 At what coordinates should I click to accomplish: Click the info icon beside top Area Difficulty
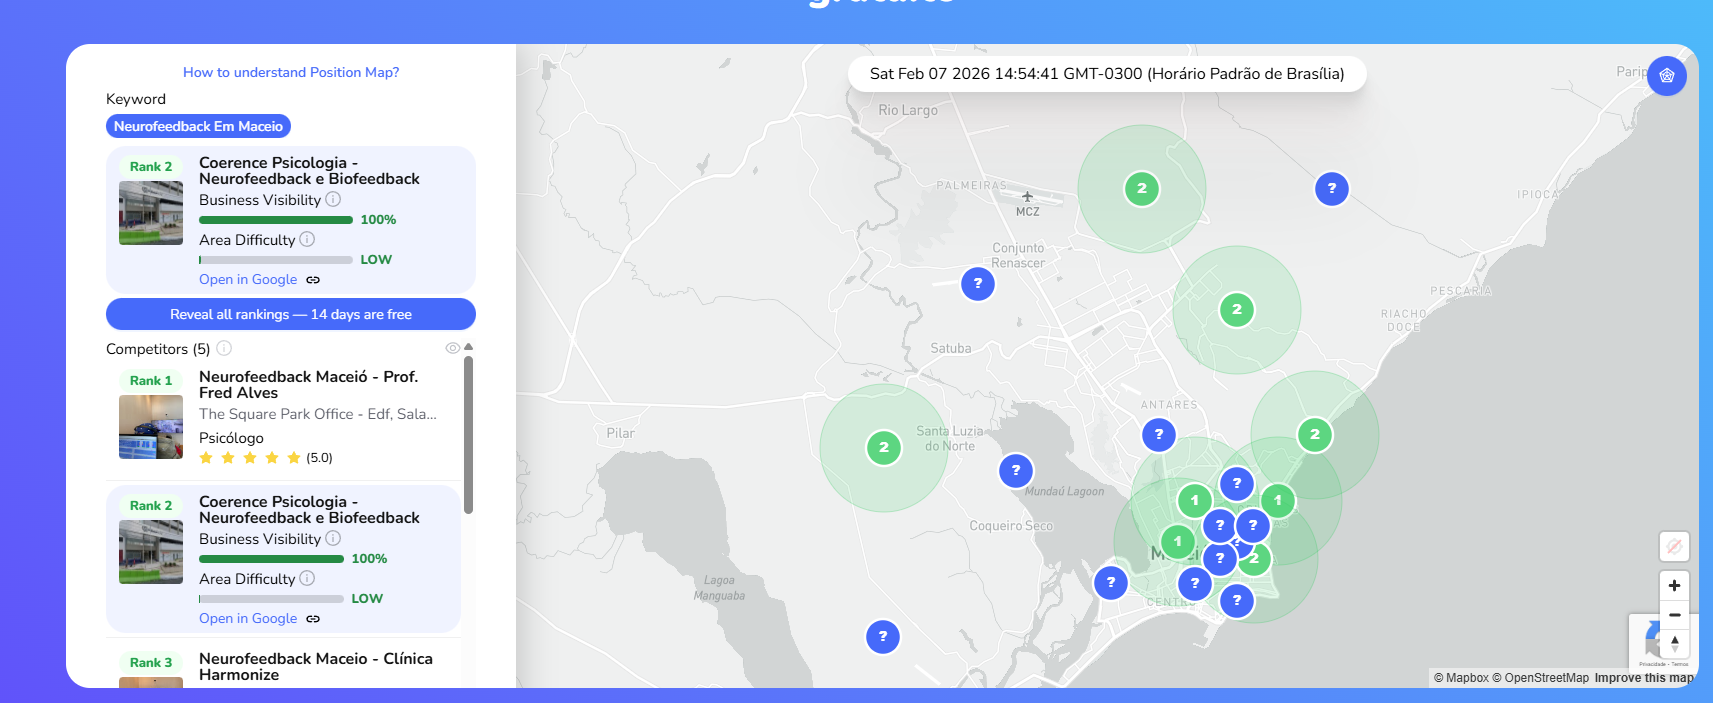point(307,239)
